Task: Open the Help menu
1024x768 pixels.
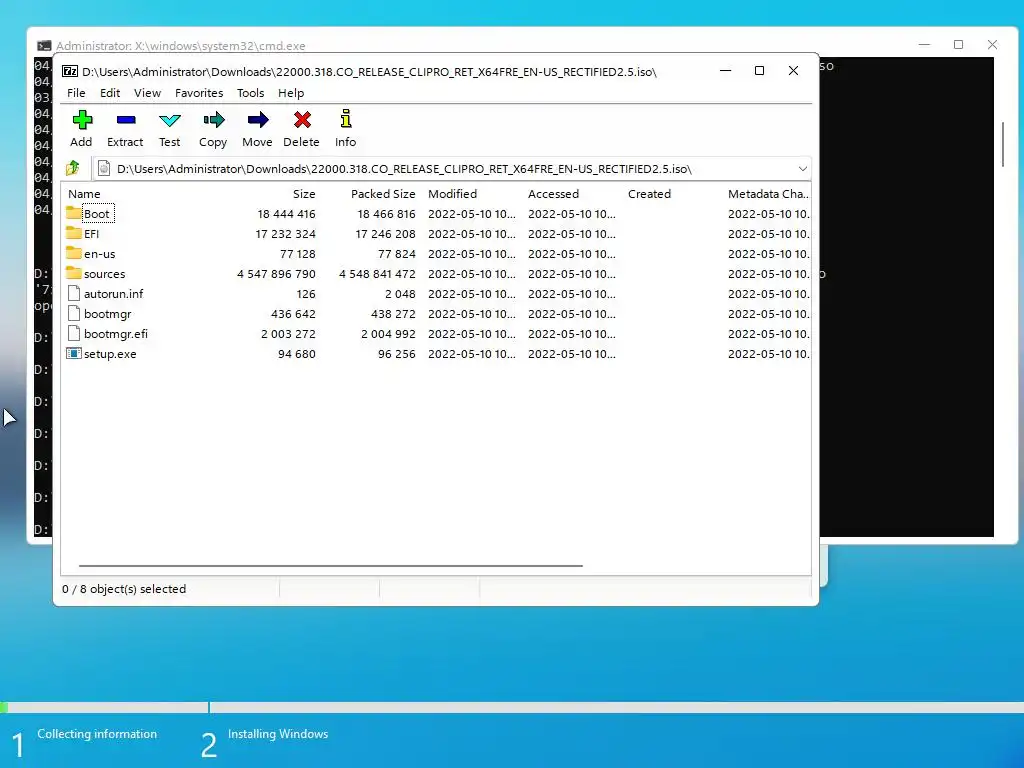Action: (291, 93)
